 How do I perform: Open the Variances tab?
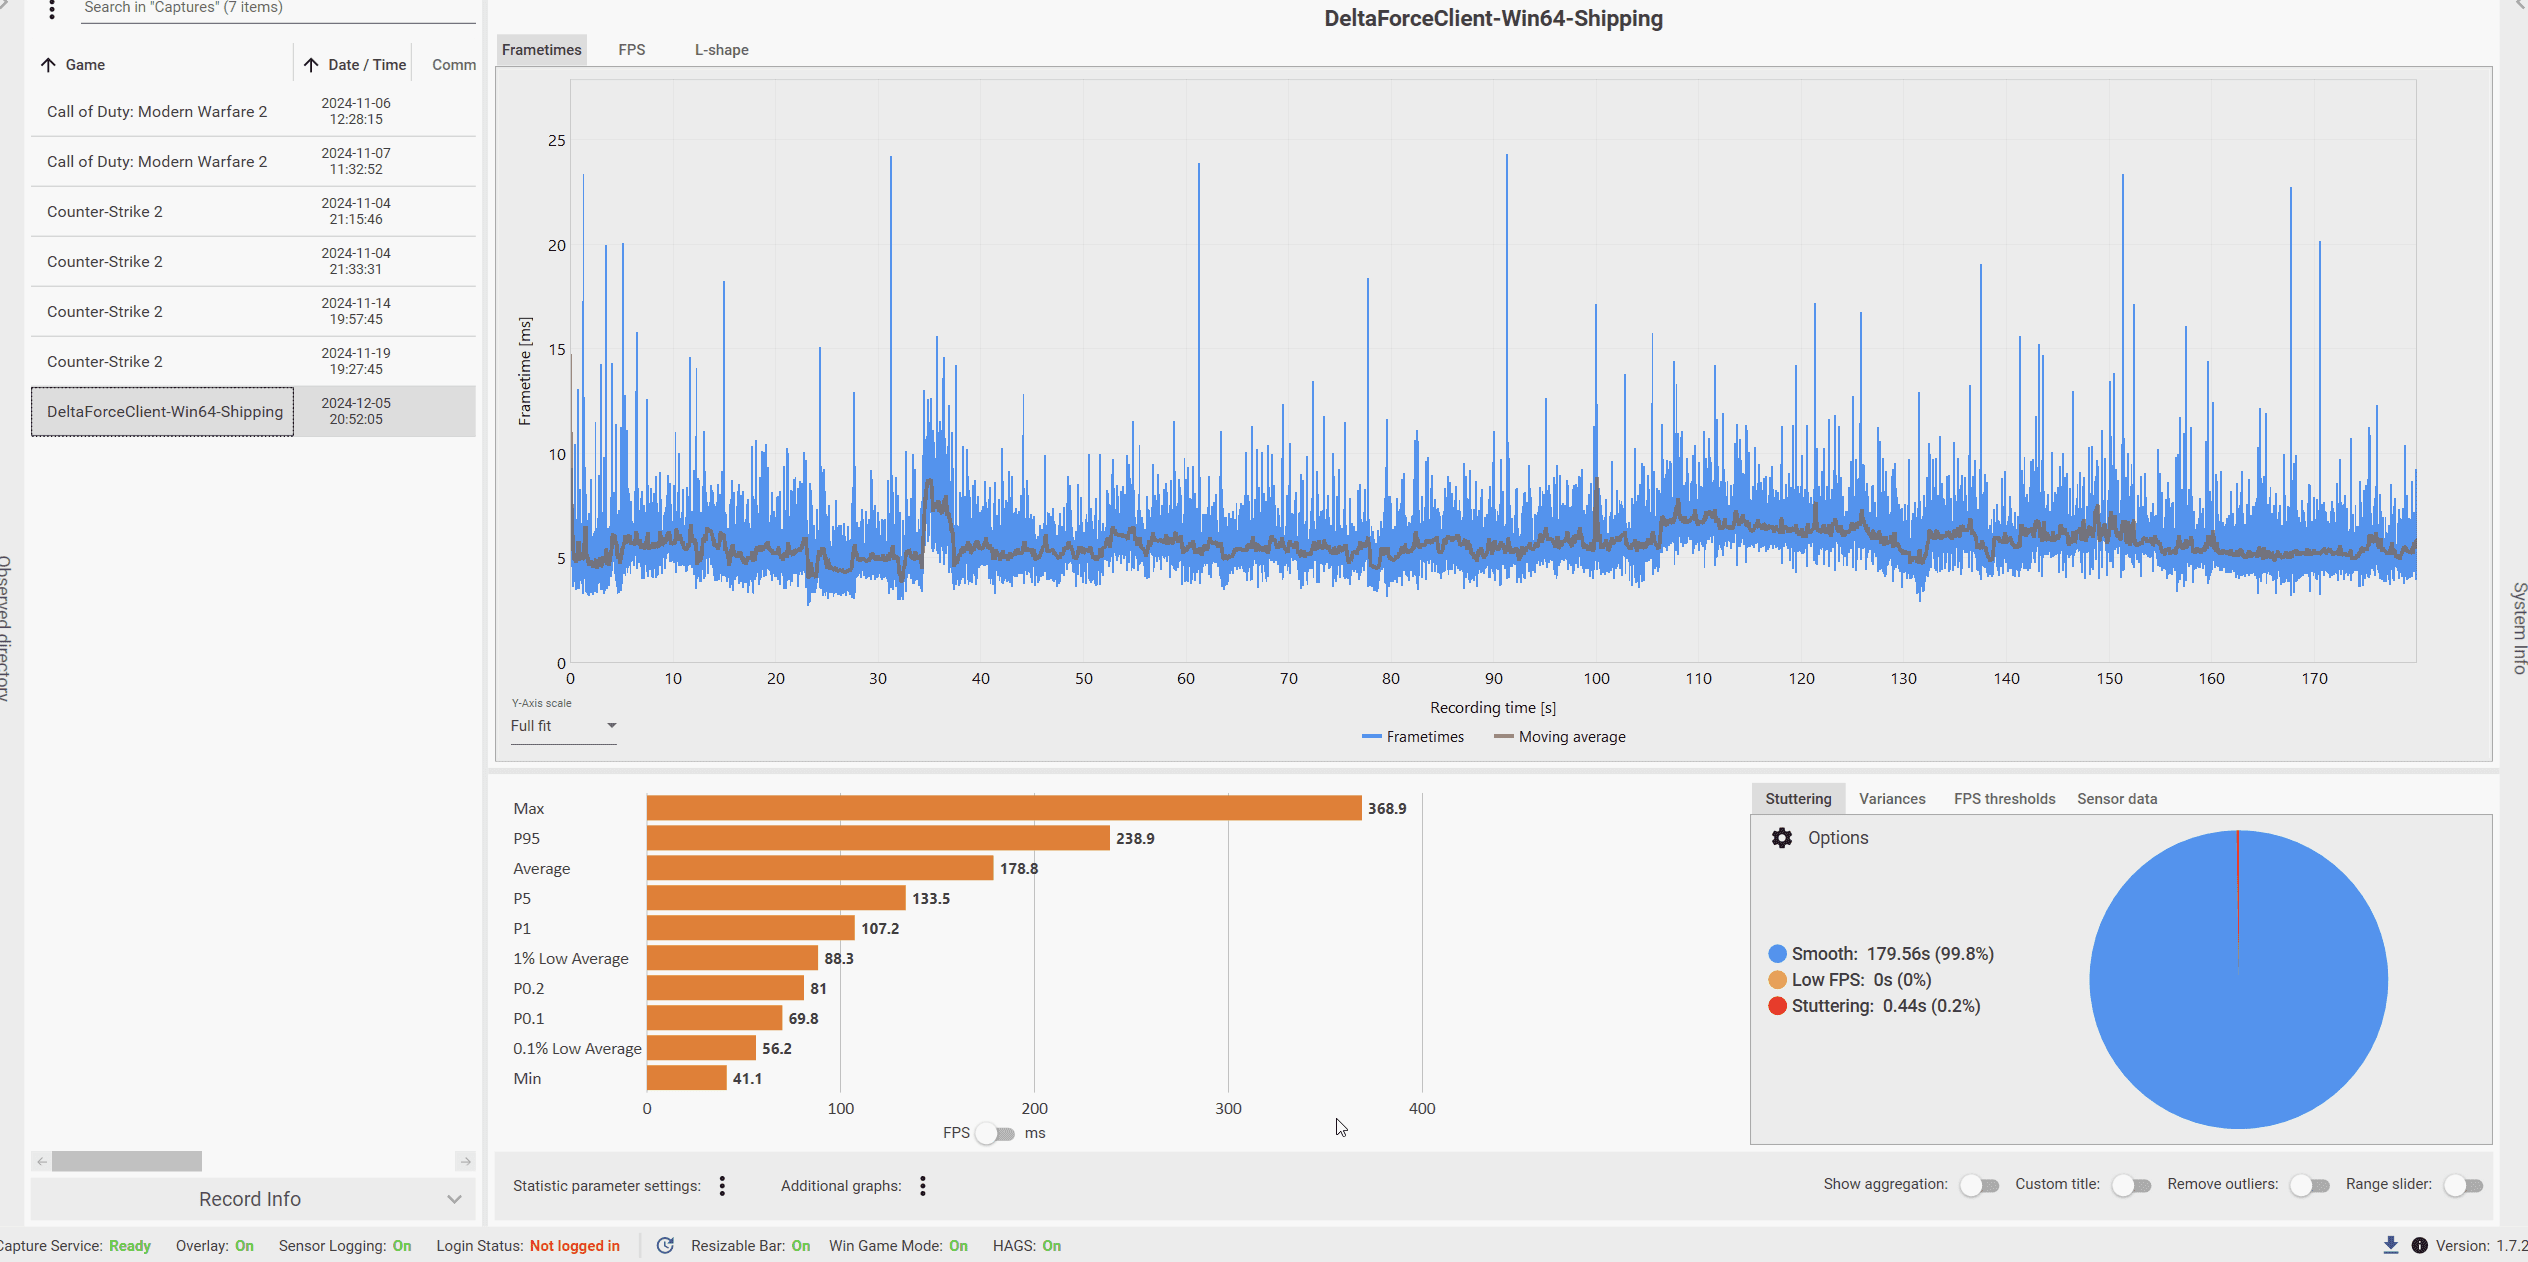pyautogui.click(x=1892, y=799)
